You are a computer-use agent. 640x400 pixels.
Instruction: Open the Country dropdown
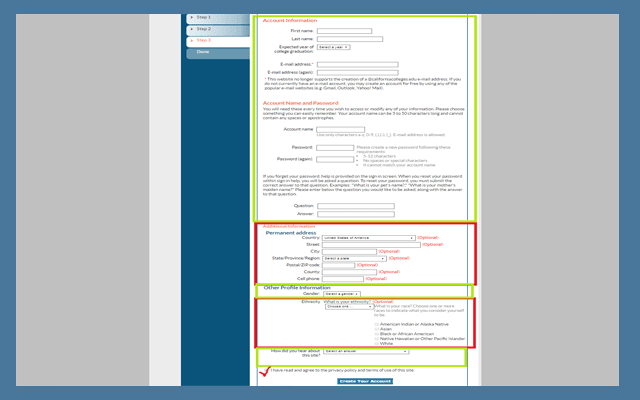[369, 238]
